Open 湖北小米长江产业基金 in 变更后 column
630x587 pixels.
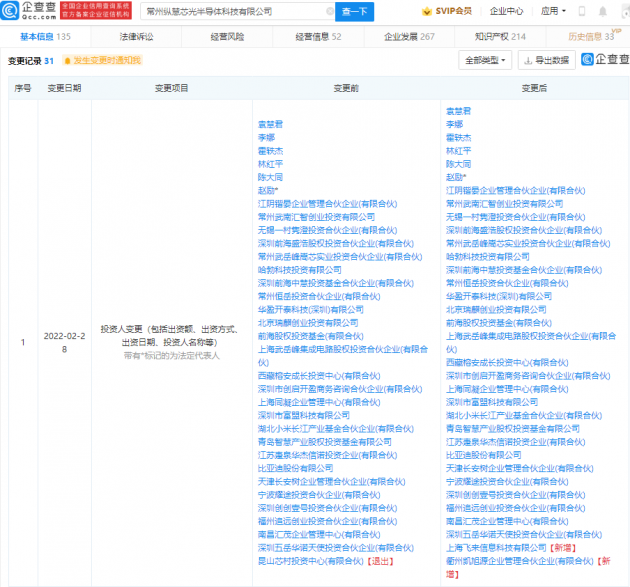pyautogui.click(x=524, y=415)
